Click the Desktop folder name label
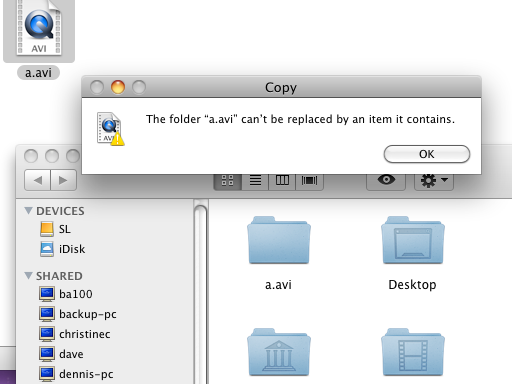Screen dimensions: 512x384 412,284
